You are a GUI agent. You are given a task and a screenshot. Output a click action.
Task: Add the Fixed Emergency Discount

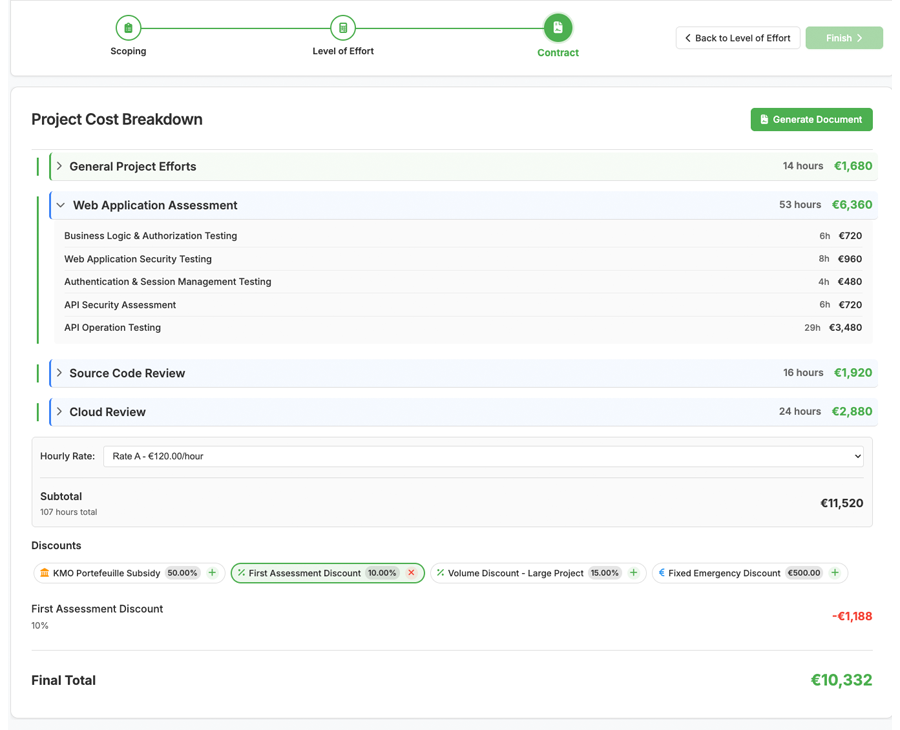tap(835, 573)
